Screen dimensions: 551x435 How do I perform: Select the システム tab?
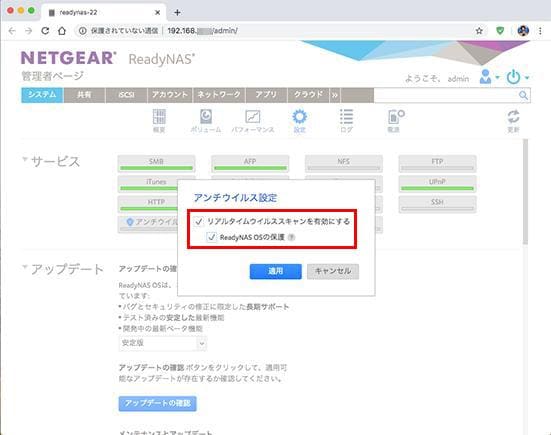point(42,95)
